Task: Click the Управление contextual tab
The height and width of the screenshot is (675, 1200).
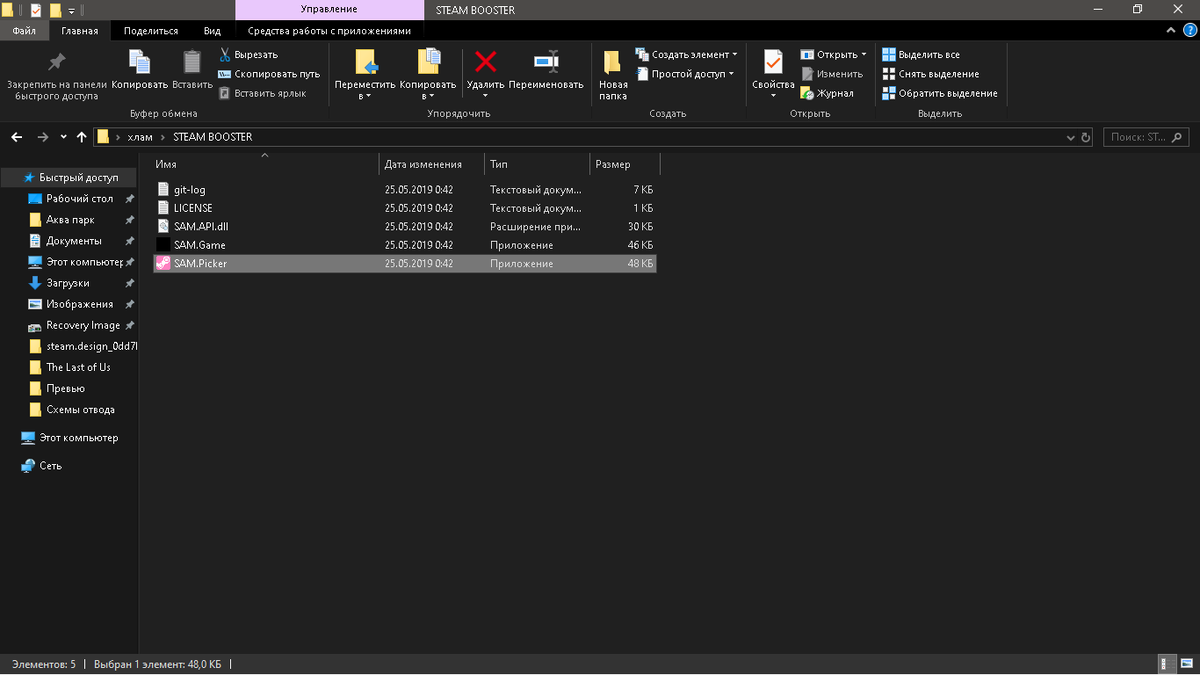Action: click(x=329, y=9)
